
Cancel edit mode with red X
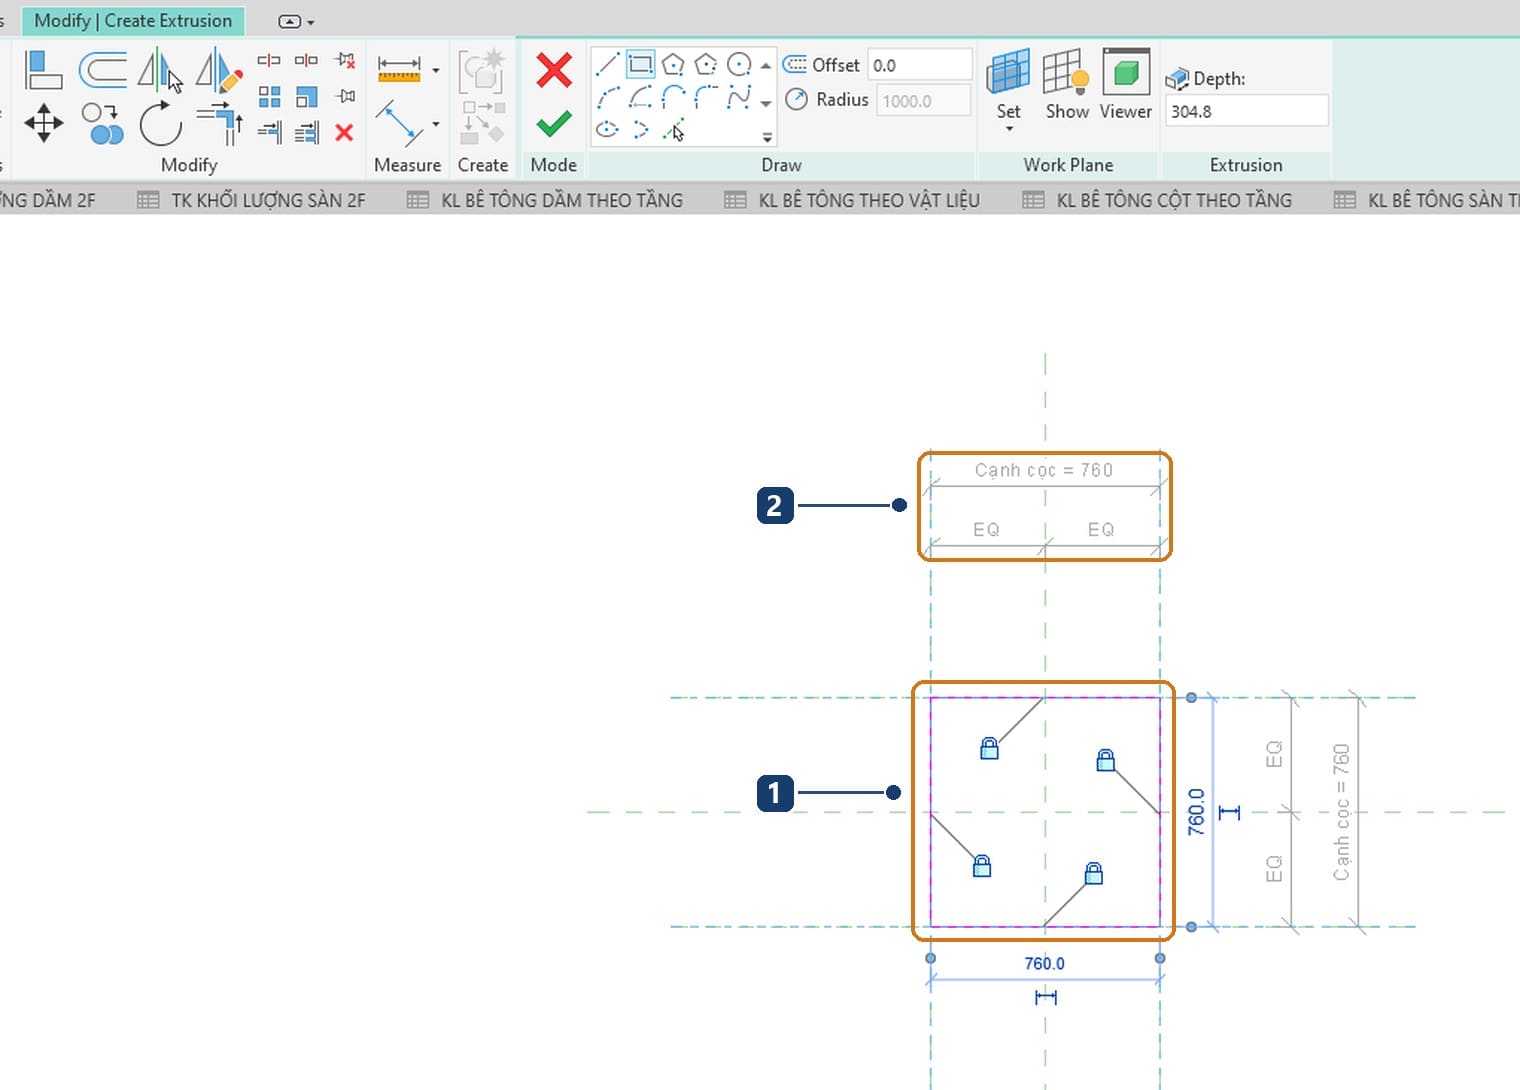[x=553, y=71]
